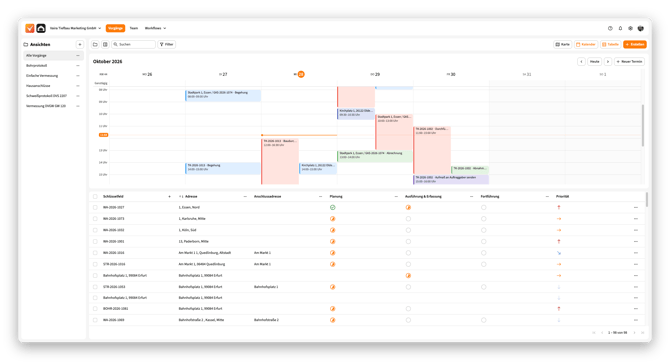The image size is (670, 363).
Task: Open the Fertigführung column options menu
Action: [547, 196]
